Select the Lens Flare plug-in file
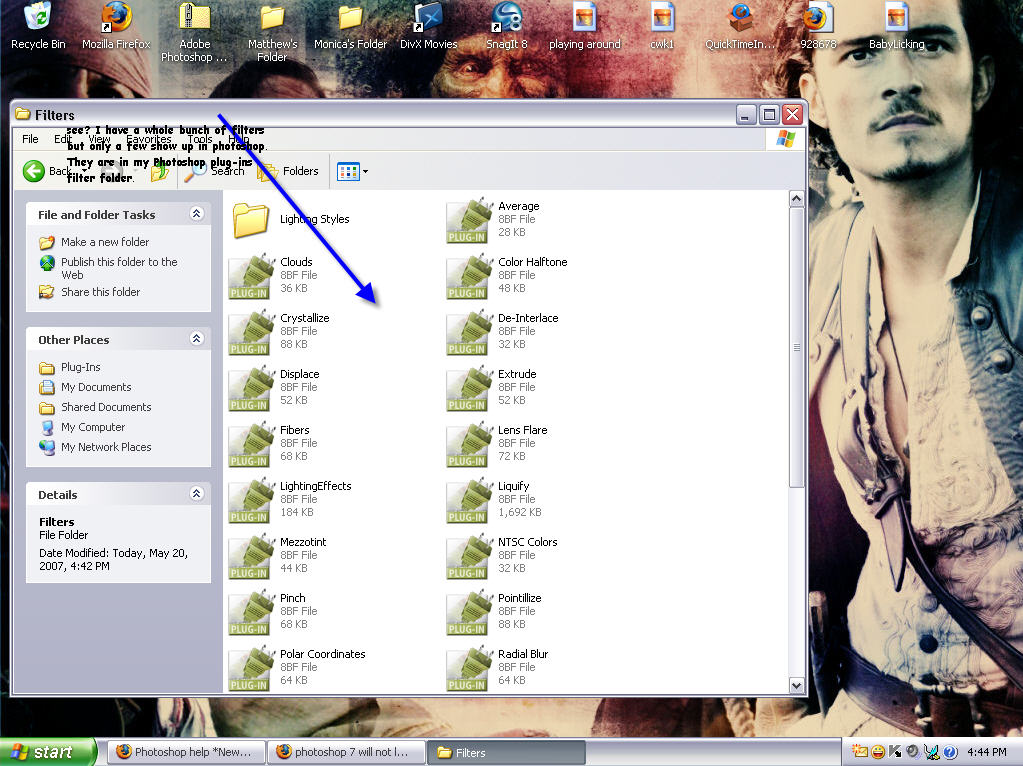The height and width of the screenshot is (766, 1023). tap(497, 444)
